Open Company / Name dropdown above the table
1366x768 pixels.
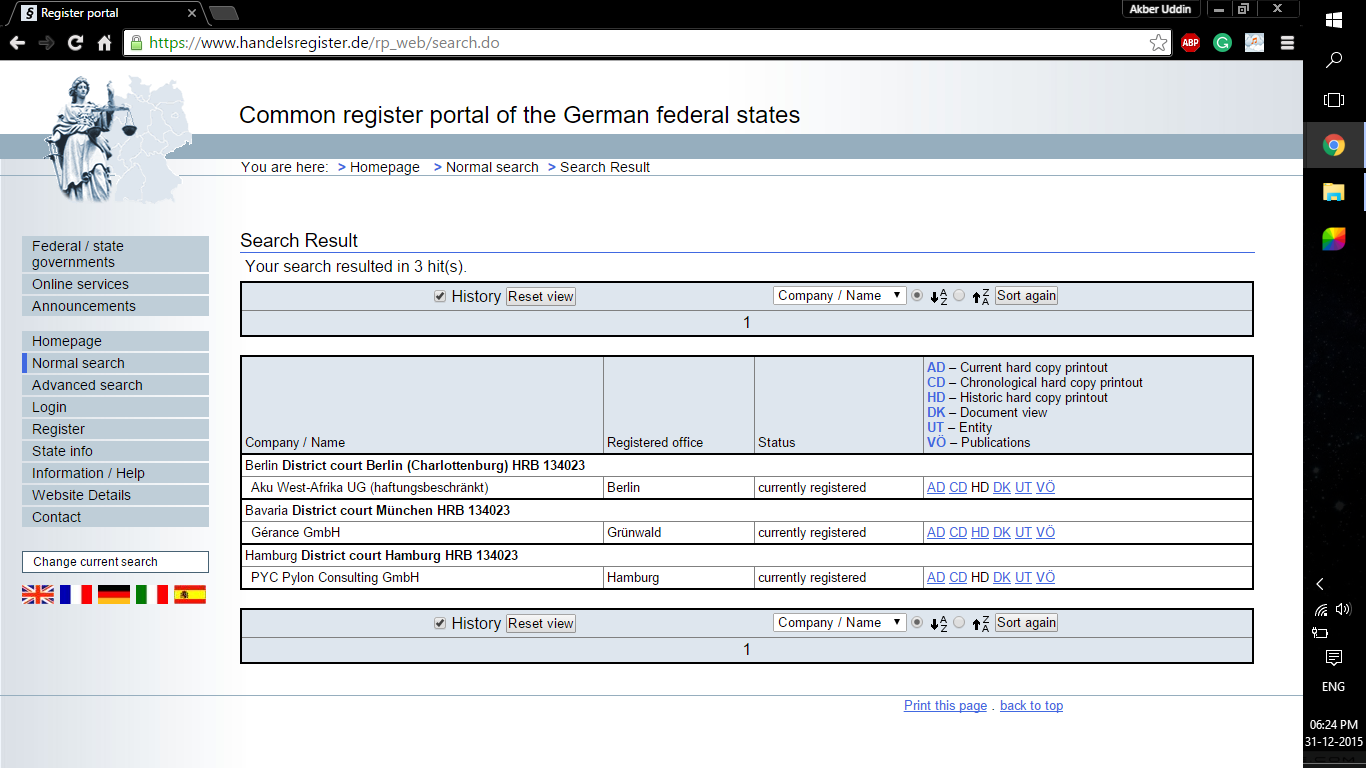[840, 296]
